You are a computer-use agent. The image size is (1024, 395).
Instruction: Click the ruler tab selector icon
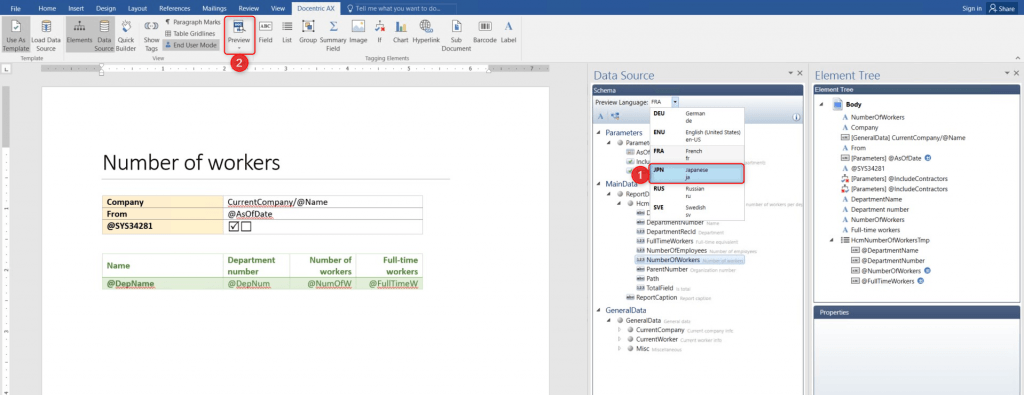pyautogui.click(x=7, y=69)
